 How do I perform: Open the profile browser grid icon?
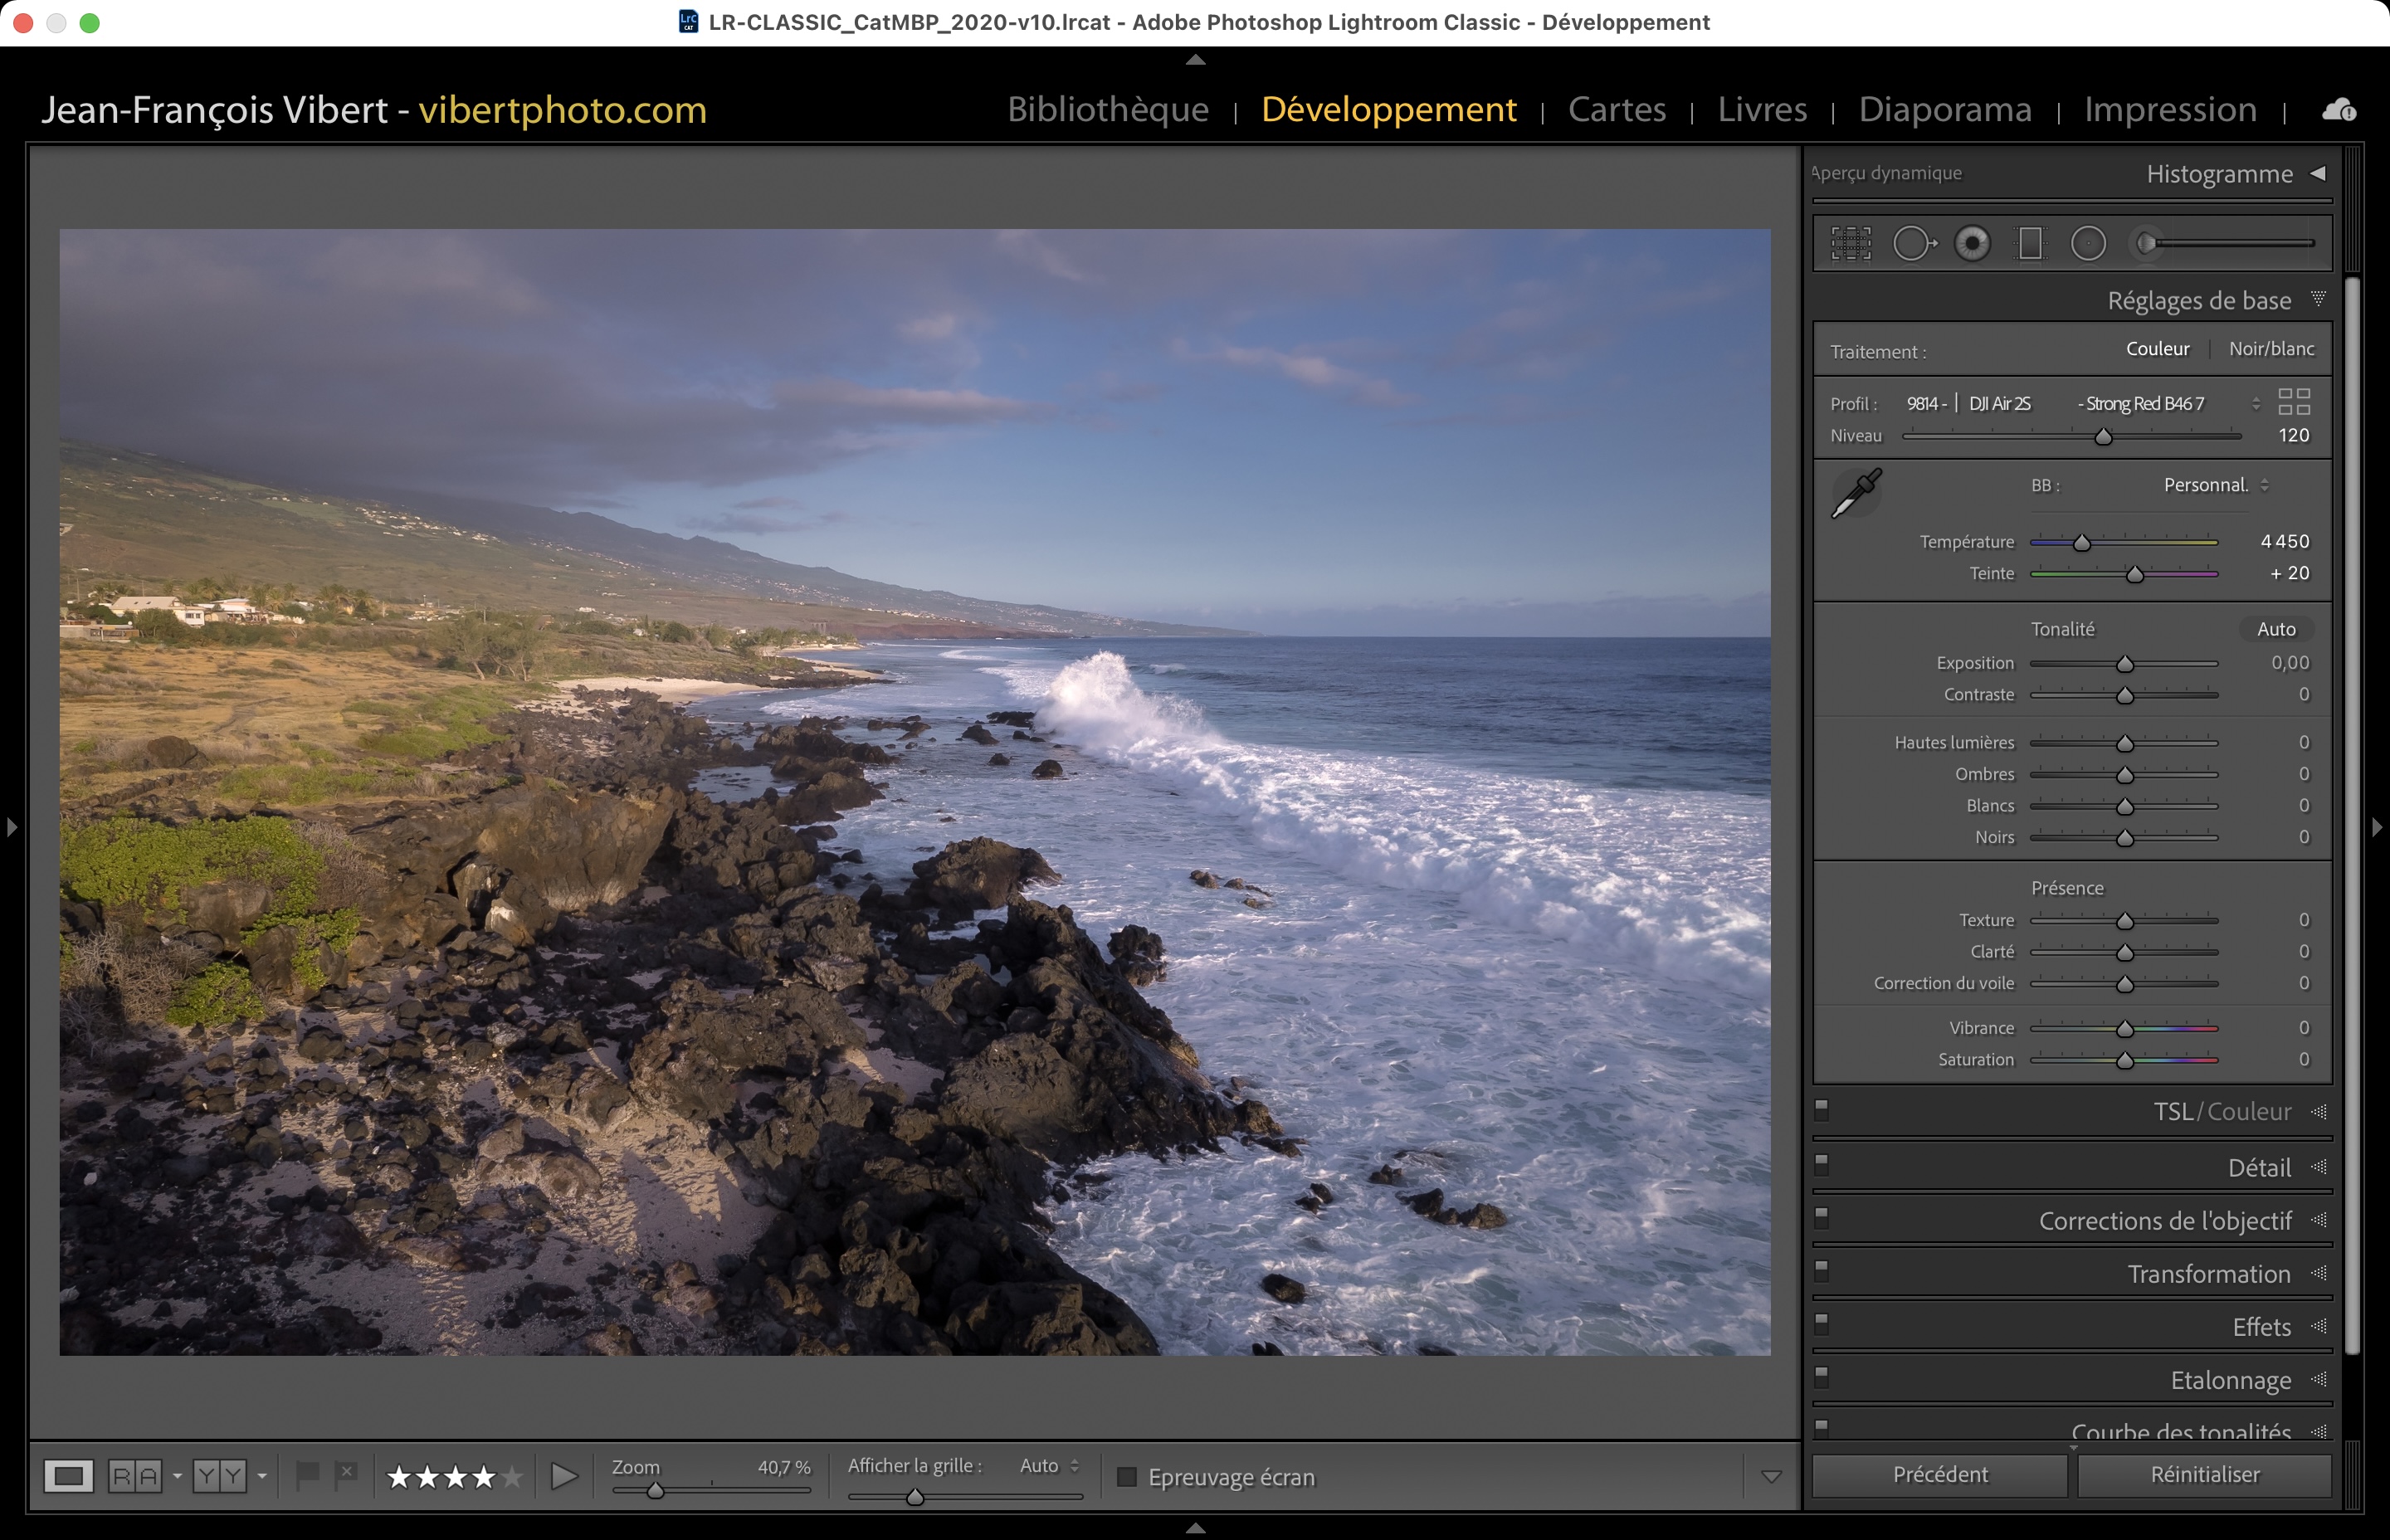[x=2294, y=402]
